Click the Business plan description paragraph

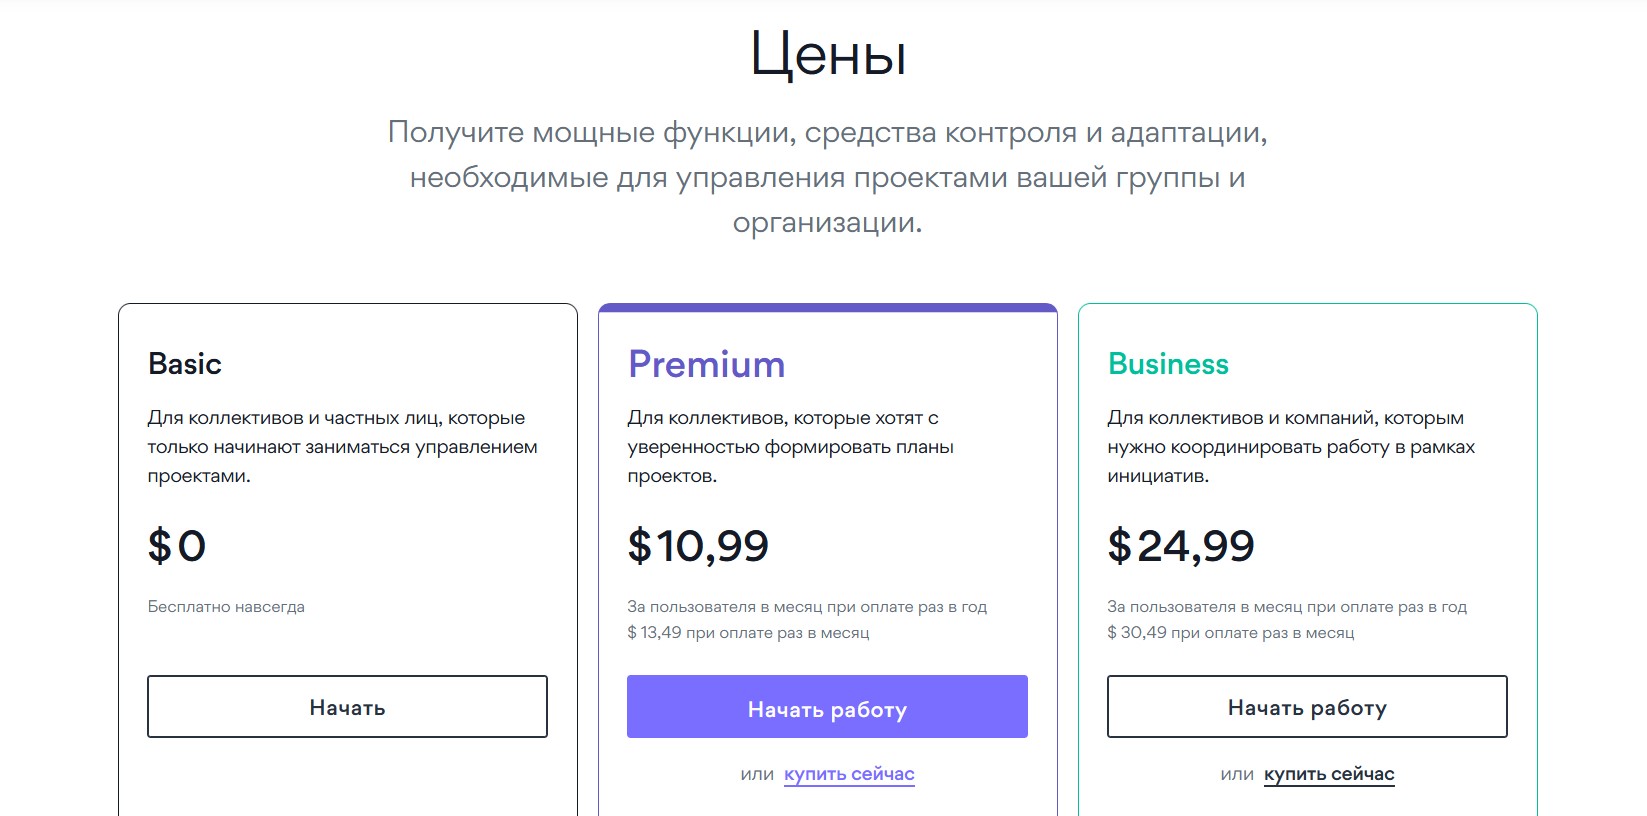coord(1290,447)
